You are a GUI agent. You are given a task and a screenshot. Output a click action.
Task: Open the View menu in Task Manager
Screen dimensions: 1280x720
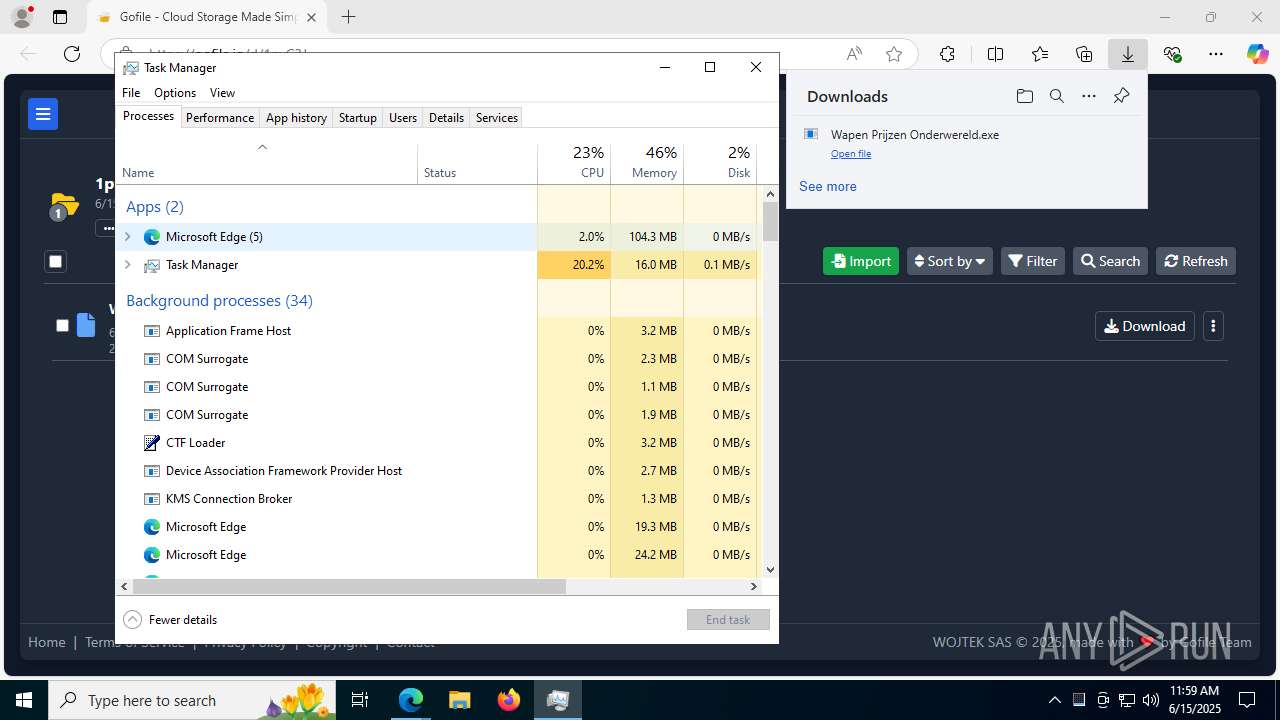(222, 92)
